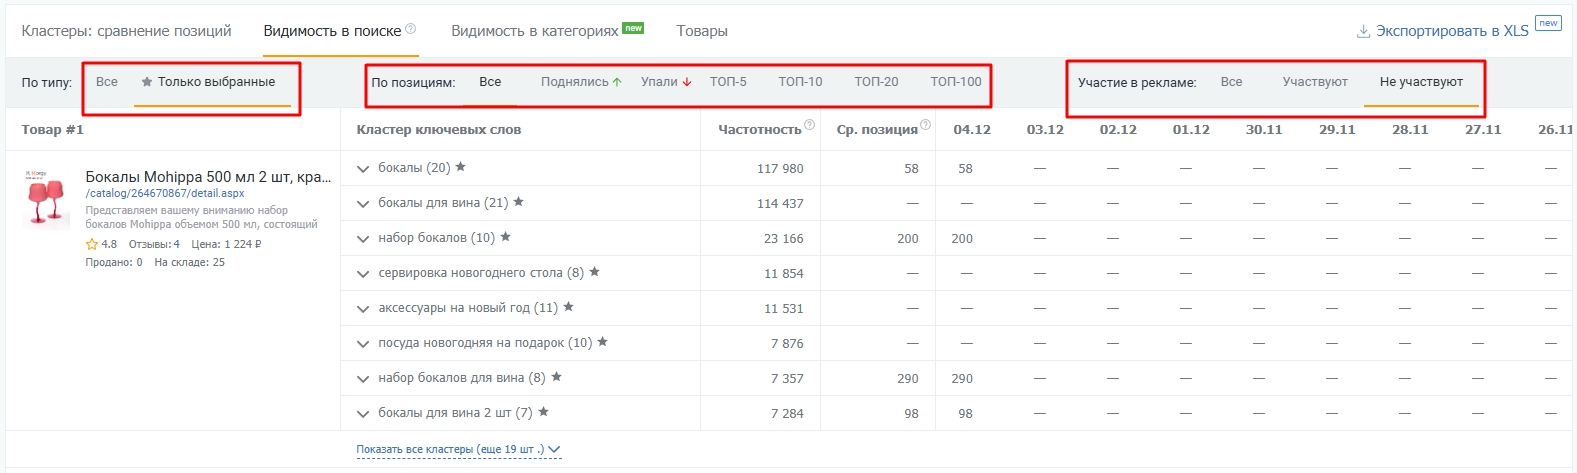Image resolution: width=1577 pixels, height=473 pixels.
Task: Click question icon next to Частотность header
Action: [x=810, y=125]
